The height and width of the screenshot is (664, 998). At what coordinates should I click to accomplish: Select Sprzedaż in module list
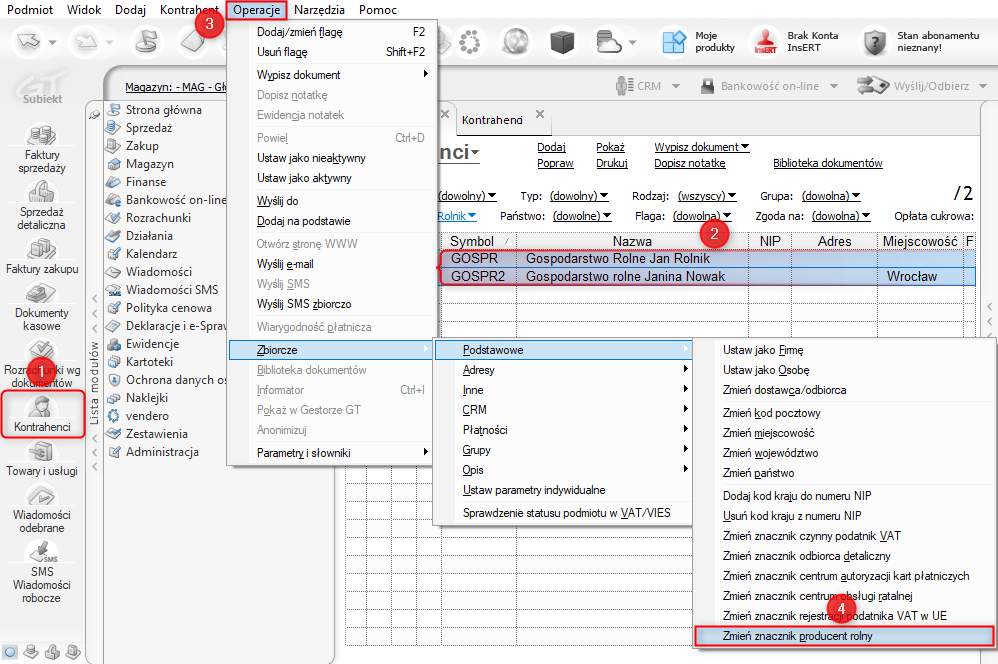point(149,127)
